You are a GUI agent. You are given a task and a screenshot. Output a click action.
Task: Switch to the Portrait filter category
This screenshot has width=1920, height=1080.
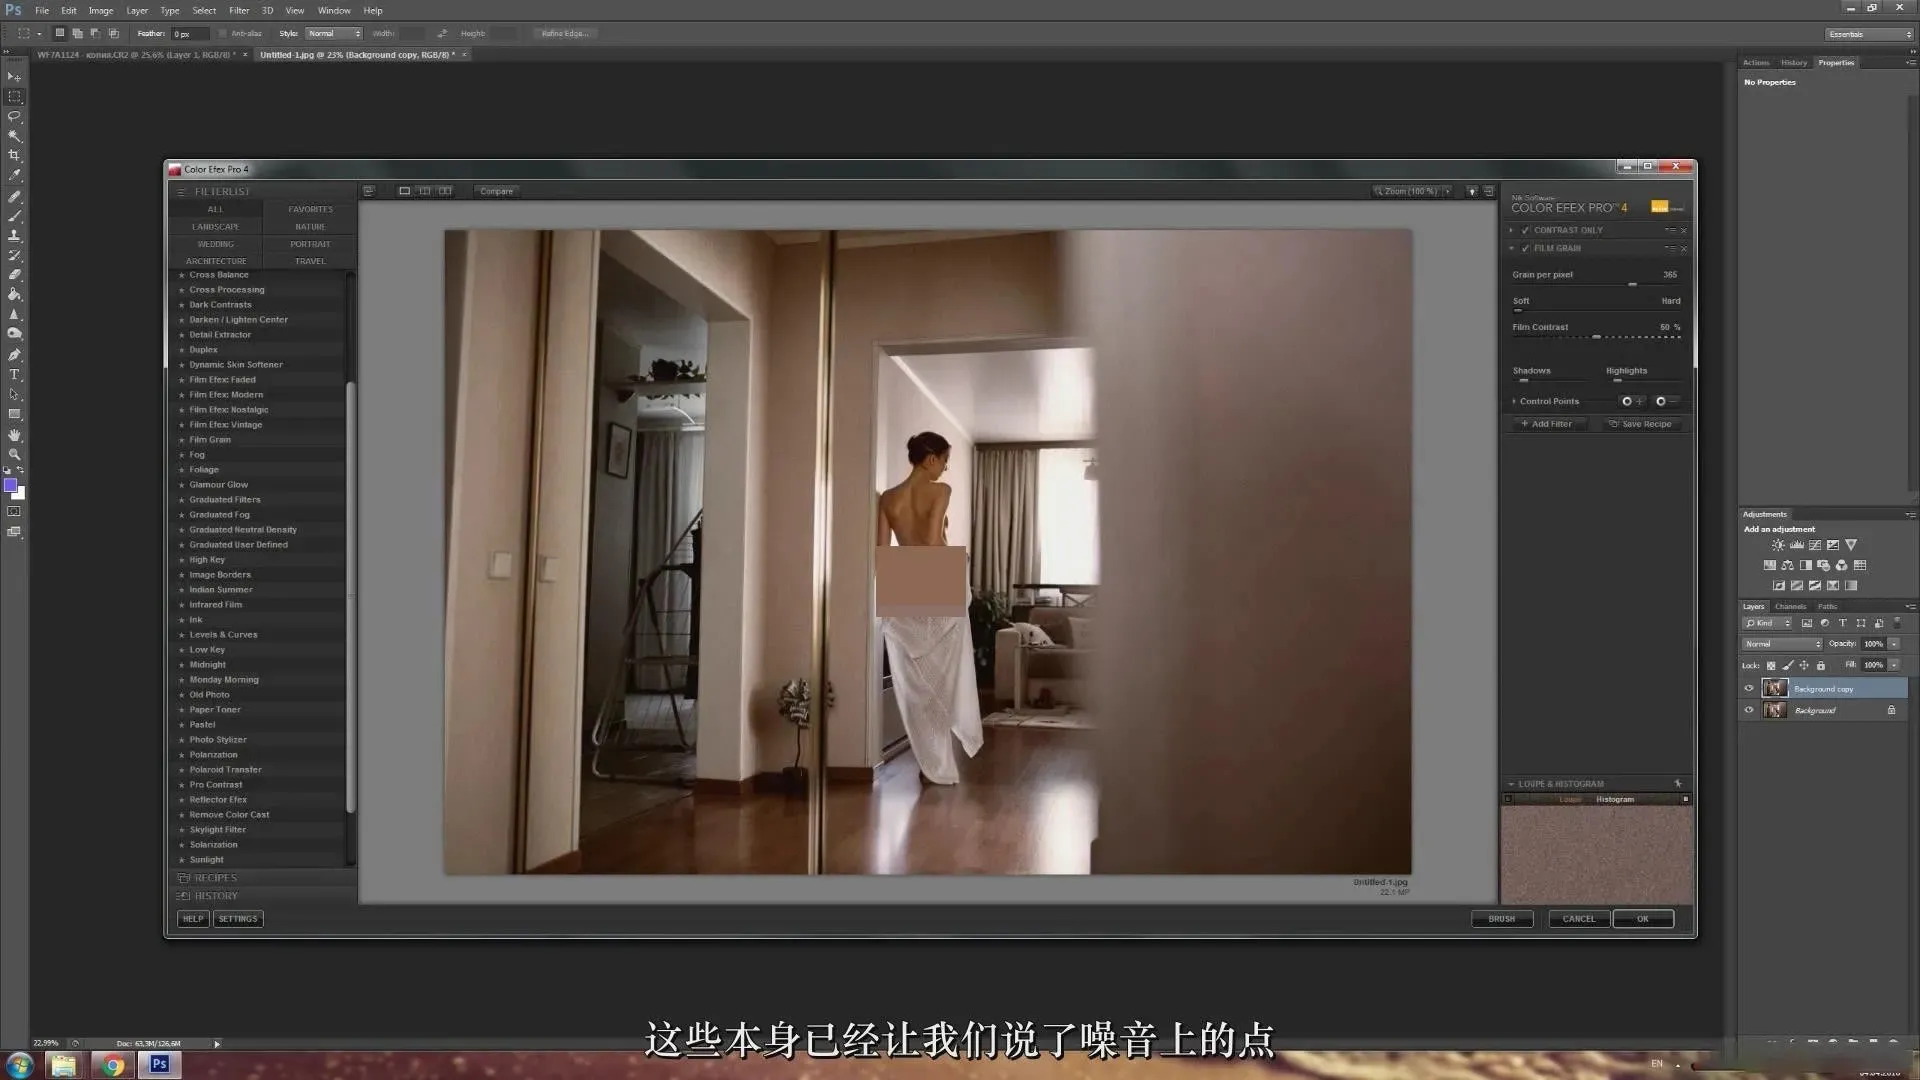click(310, 244)
